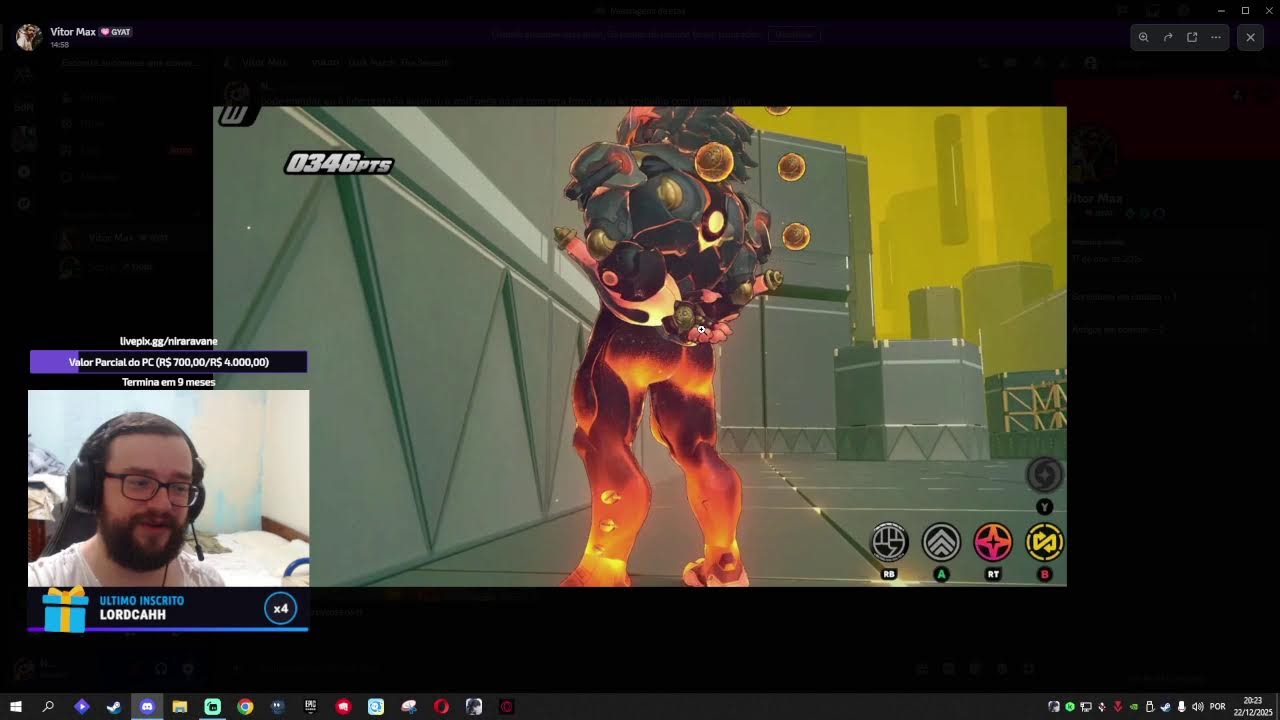1280x720 pixels.
Task: Open the Opera GX icon in the taskbar
Action: 506,707
